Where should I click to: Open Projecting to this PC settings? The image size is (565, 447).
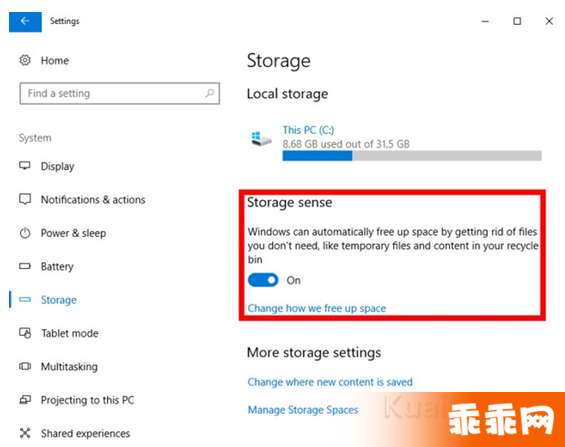click(87, 400)
